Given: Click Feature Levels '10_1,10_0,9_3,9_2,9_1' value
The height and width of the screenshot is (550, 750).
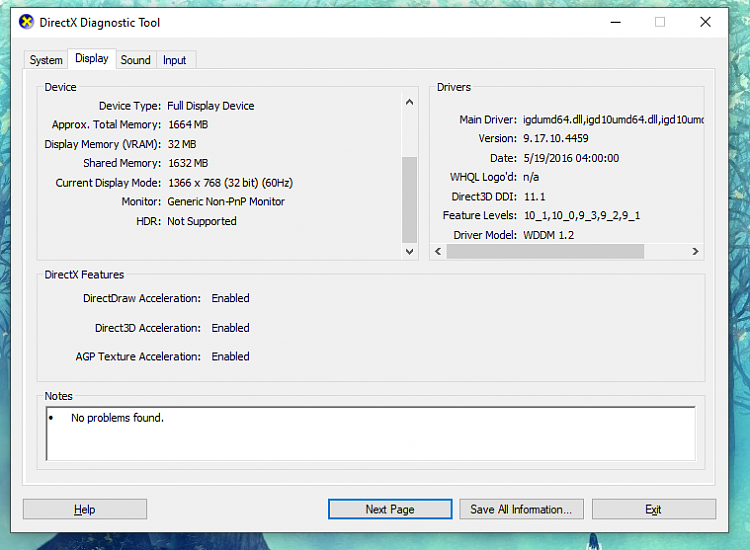Looking at the screenshot, I should coord(582,215).
